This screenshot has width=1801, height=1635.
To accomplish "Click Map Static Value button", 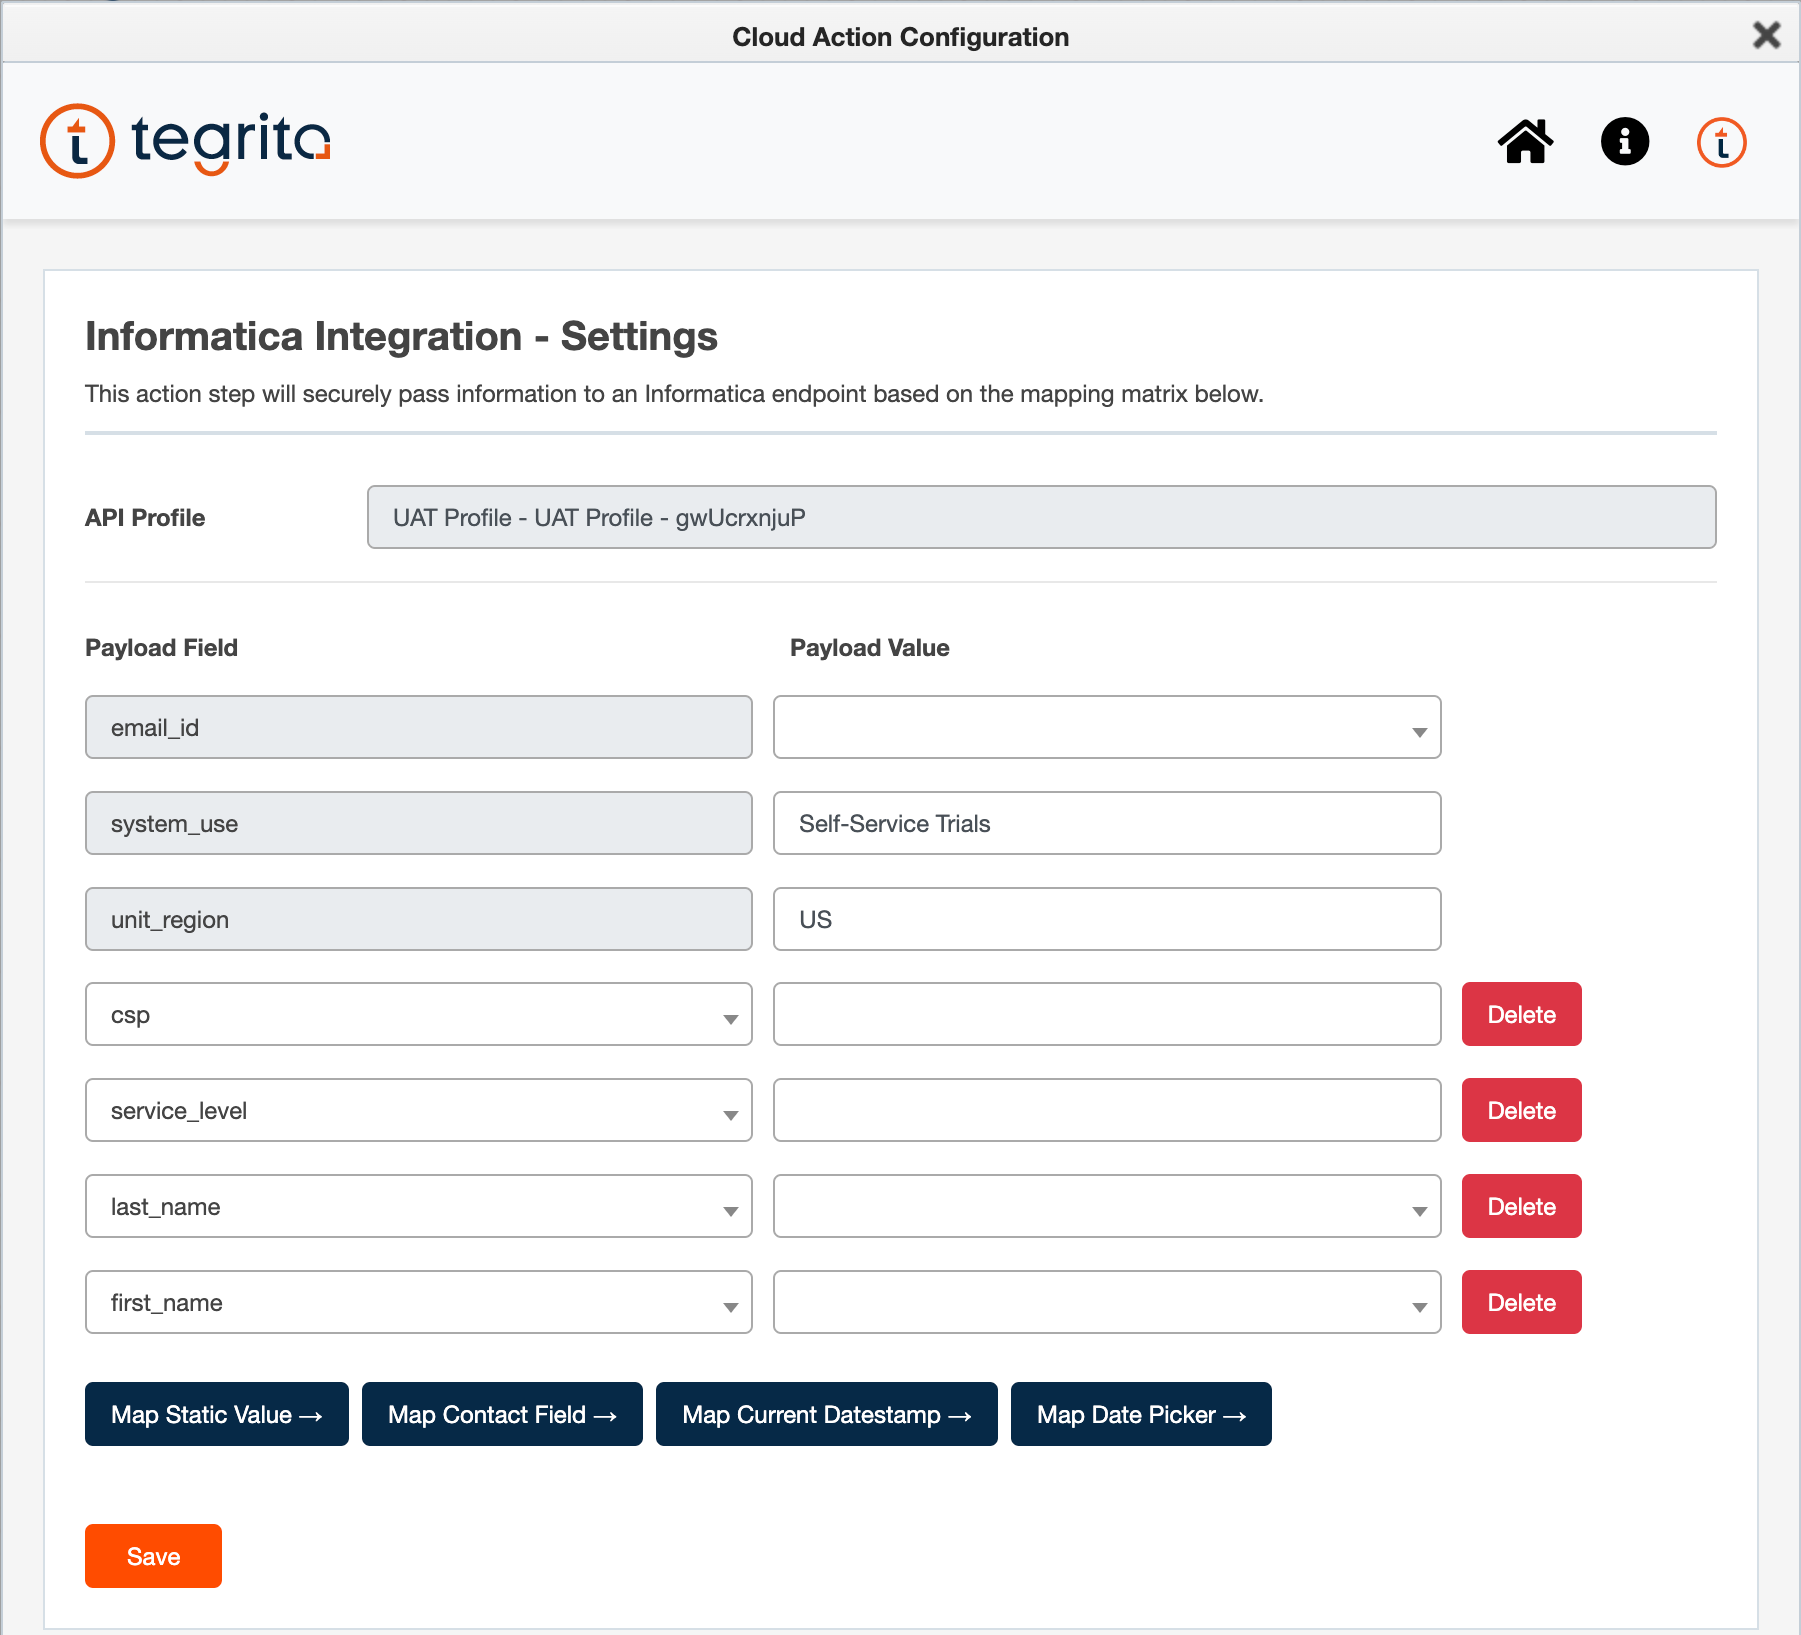I will point(216,1414).
